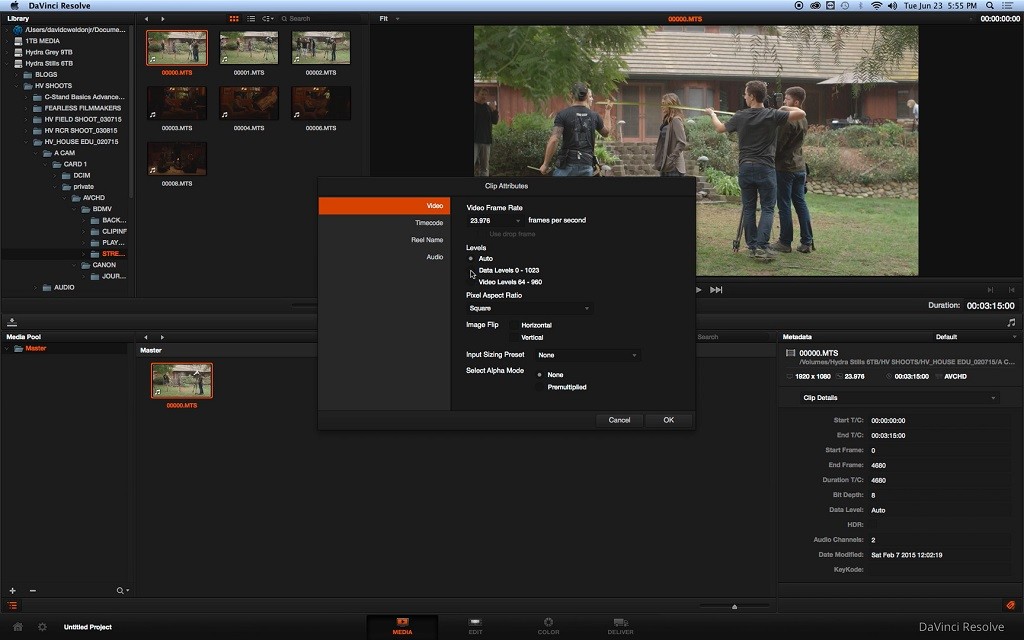Open Spotlight search in macOS menu bar

click(x=990, y=5)
